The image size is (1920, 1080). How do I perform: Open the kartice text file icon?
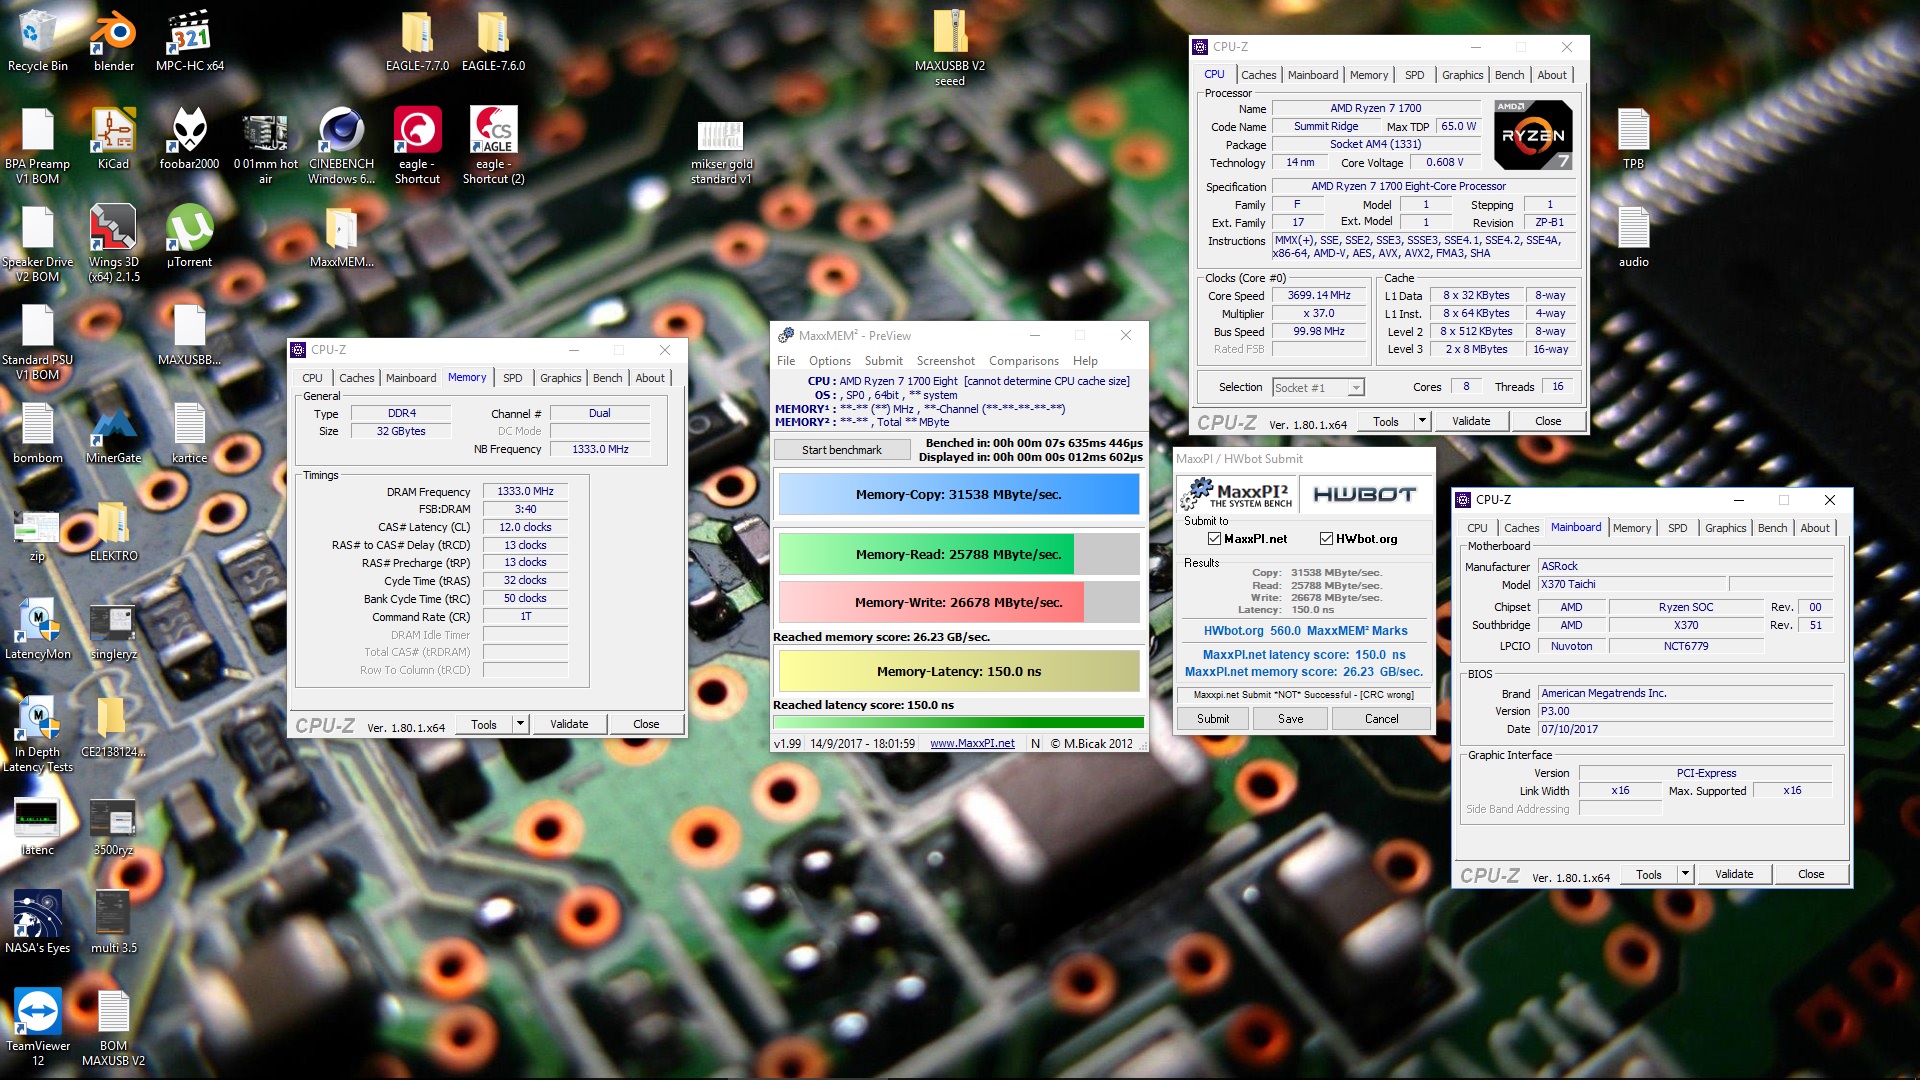tap(189, 433)
